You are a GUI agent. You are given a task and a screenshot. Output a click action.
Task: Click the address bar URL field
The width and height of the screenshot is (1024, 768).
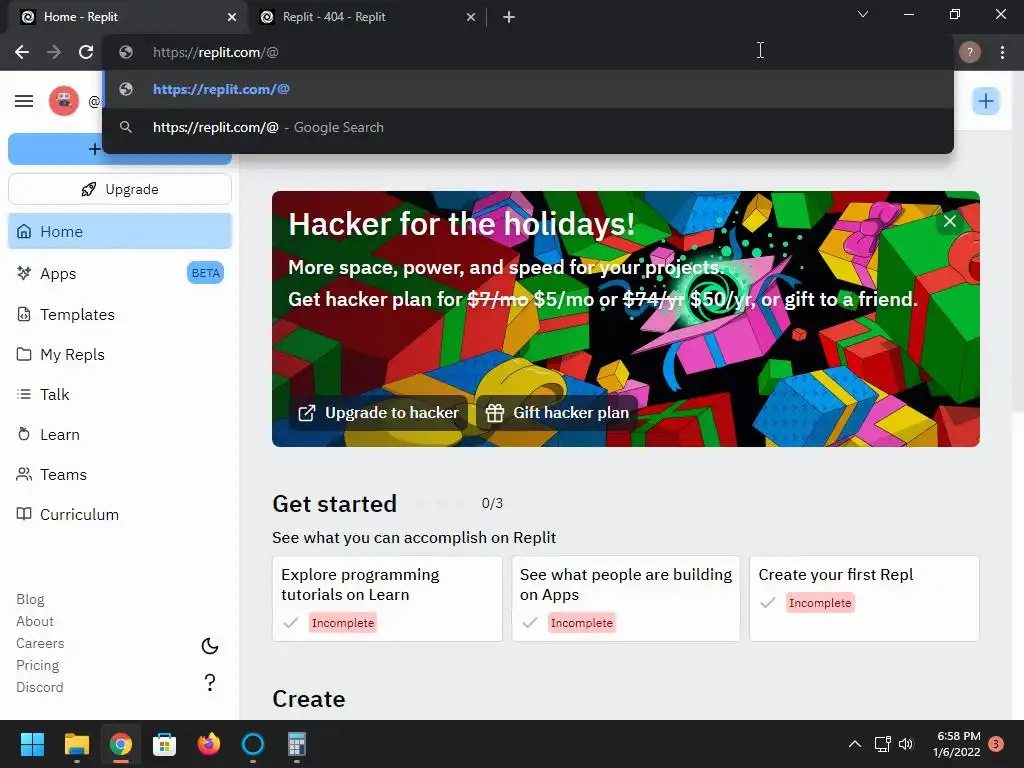529,52
